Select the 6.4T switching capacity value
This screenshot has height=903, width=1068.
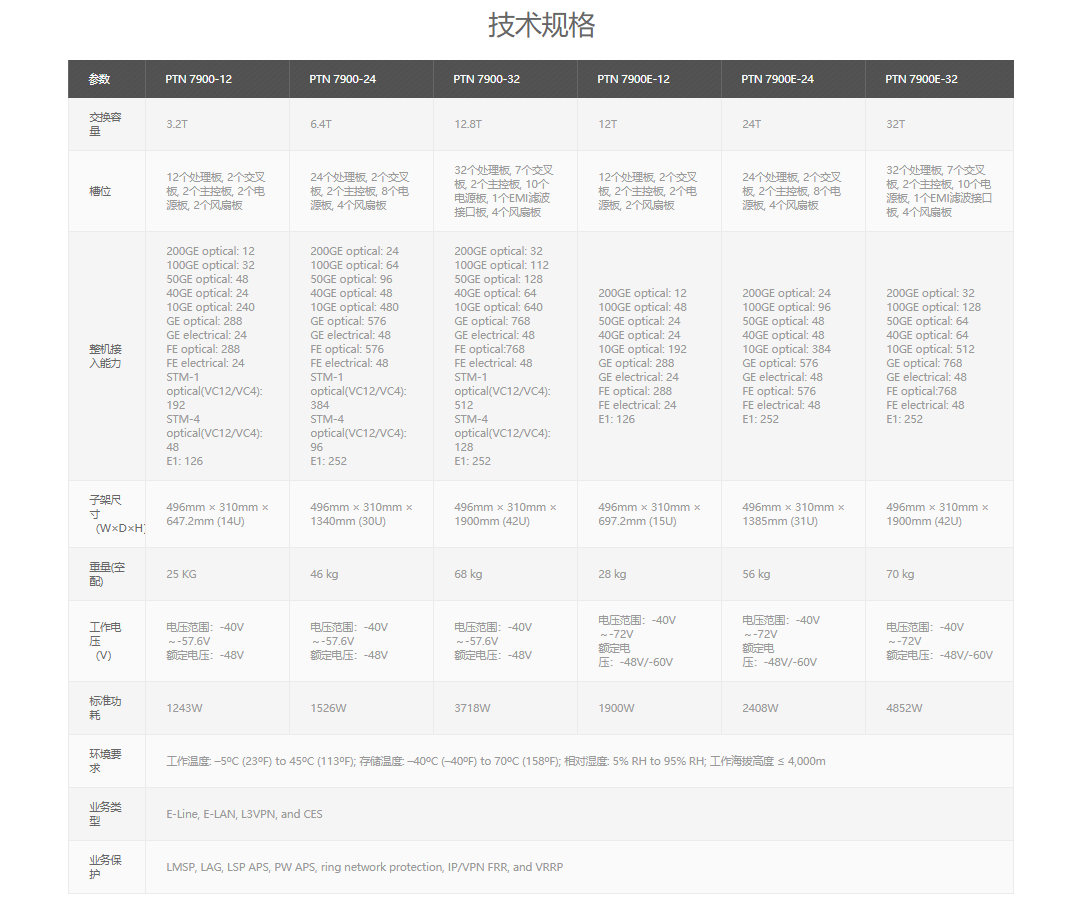coord(321,124)
